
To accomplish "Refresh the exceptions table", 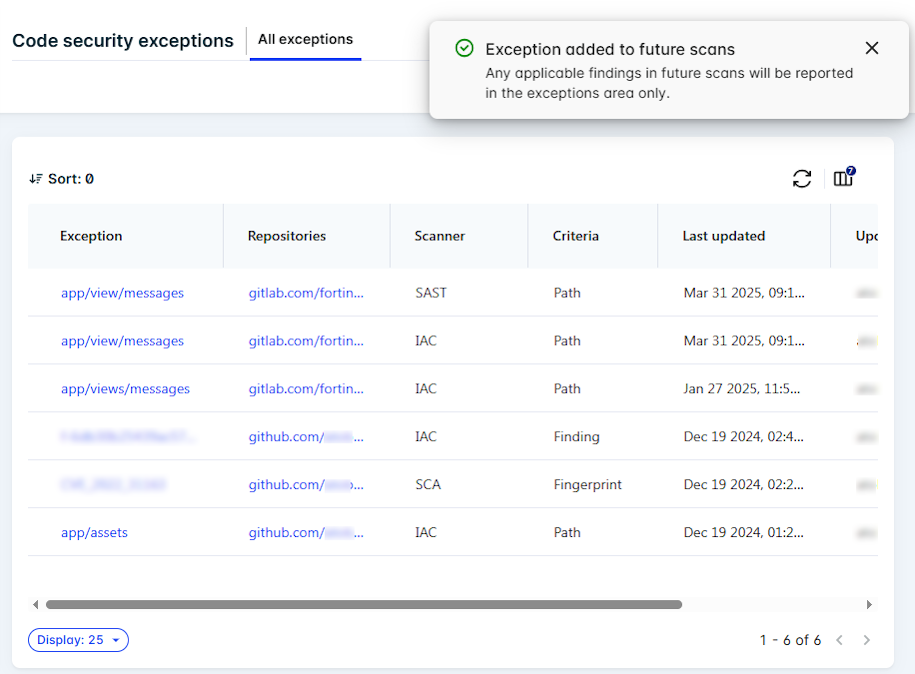I will pos(802,179).
